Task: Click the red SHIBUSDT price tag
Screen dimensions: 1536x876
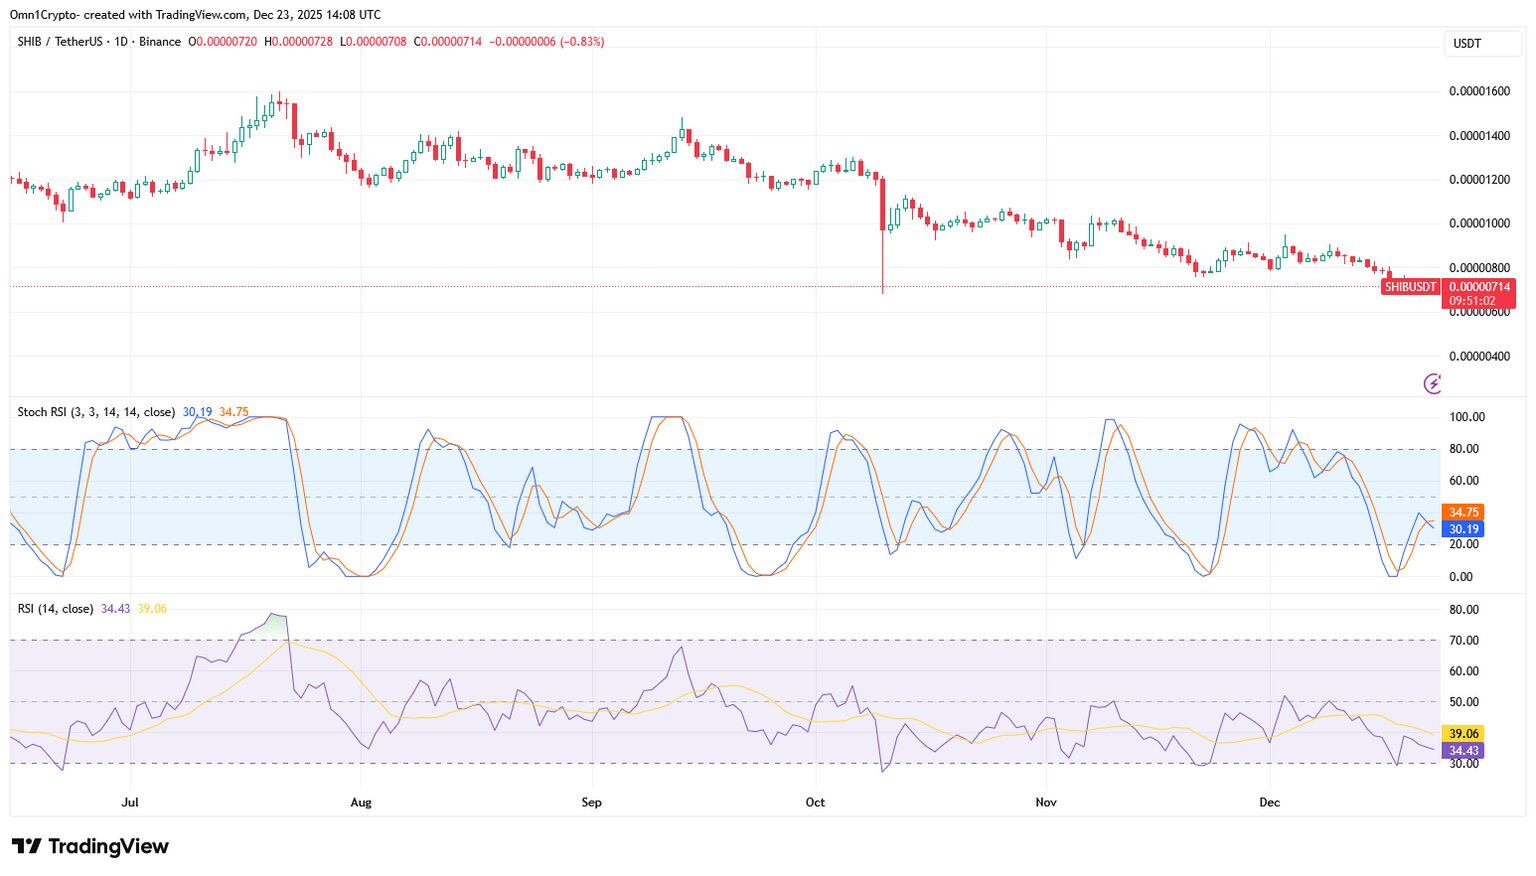Action: click(x=1411, y=286)
